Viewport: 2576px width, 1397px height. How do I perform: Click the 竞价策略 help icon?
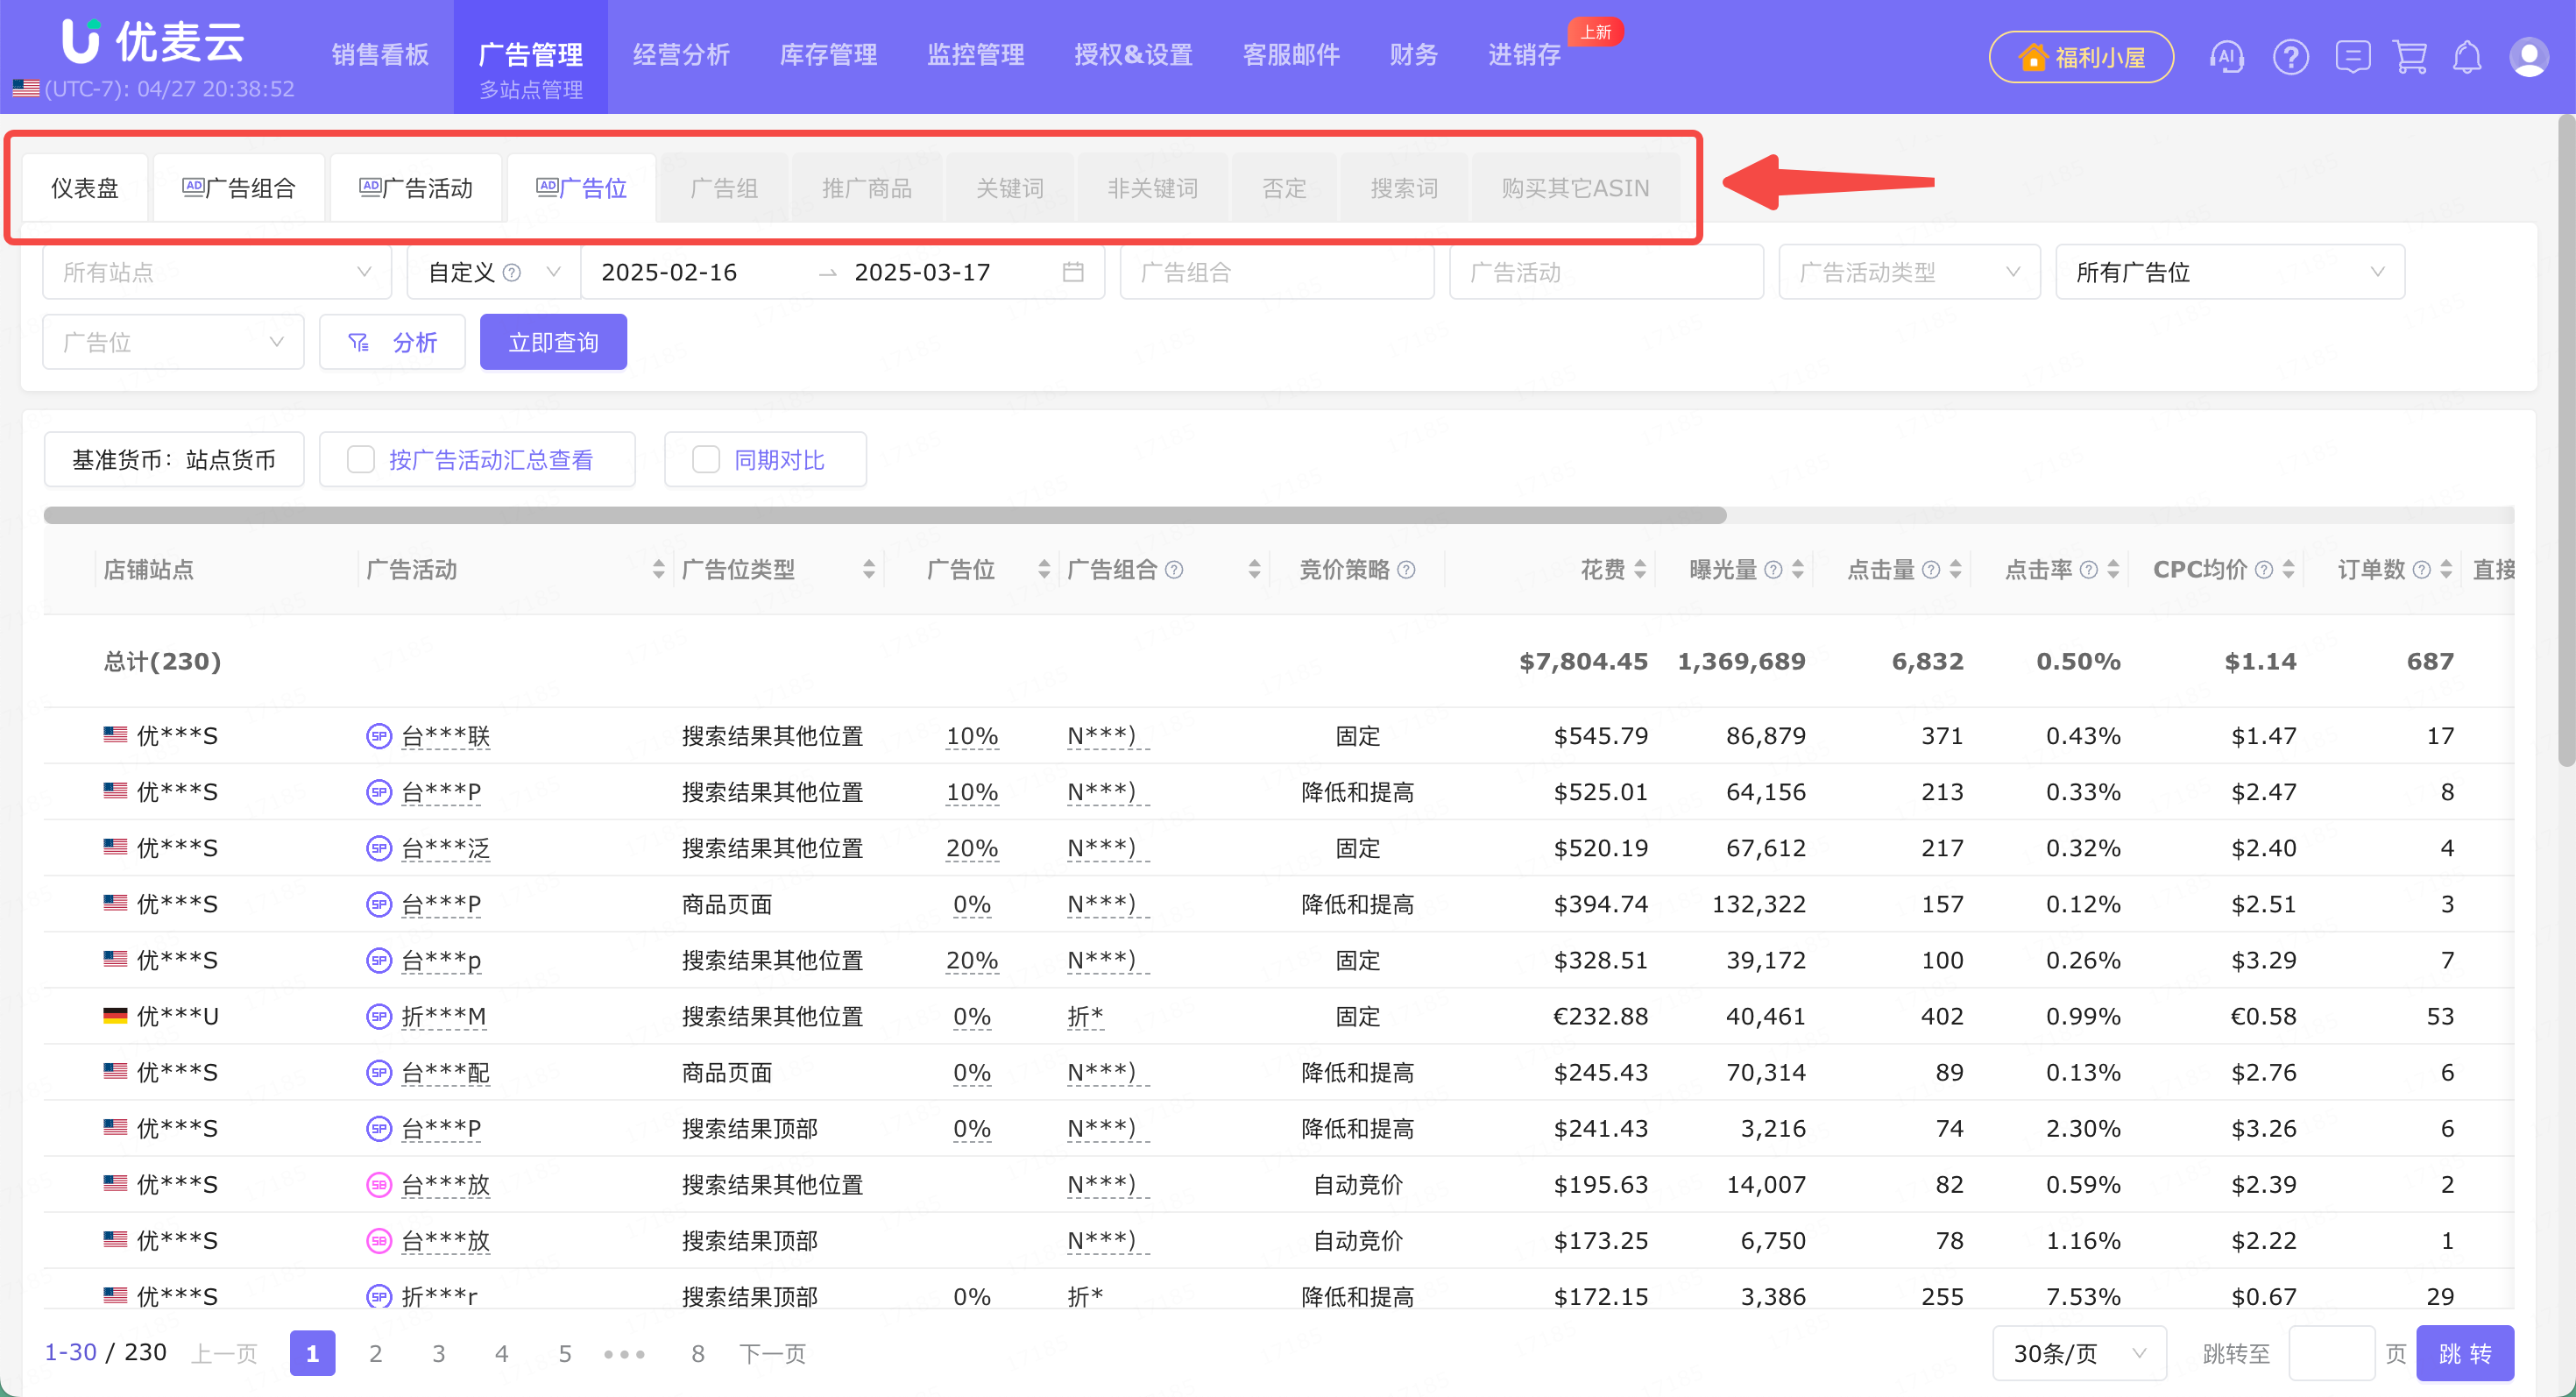[x=1406, y=569]
